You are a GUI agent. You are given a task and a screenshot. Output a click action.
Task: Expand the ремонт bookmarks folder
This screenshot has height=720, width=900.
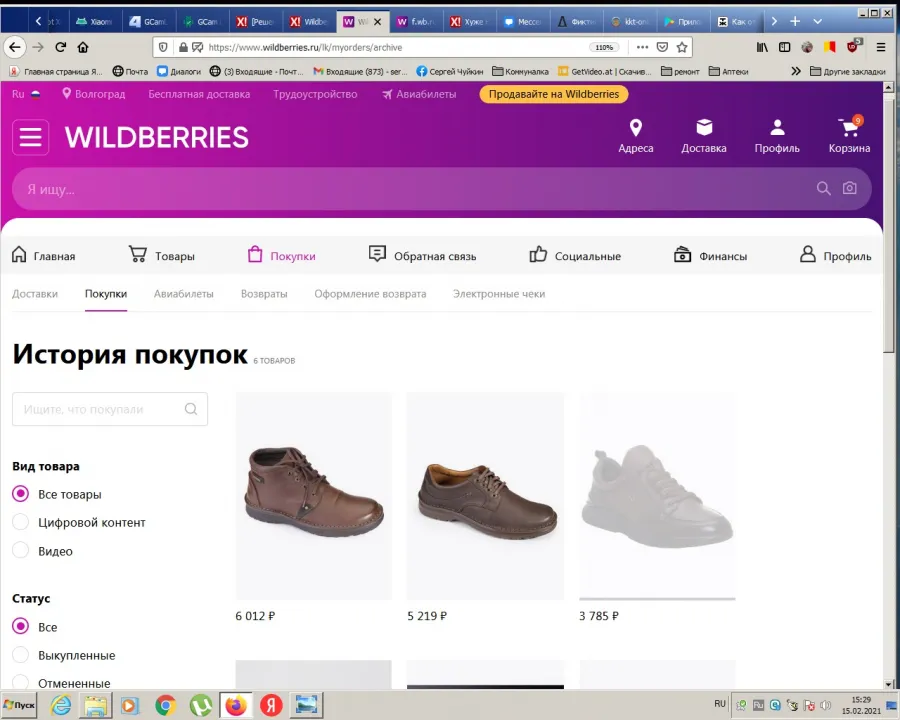point(680,71)
